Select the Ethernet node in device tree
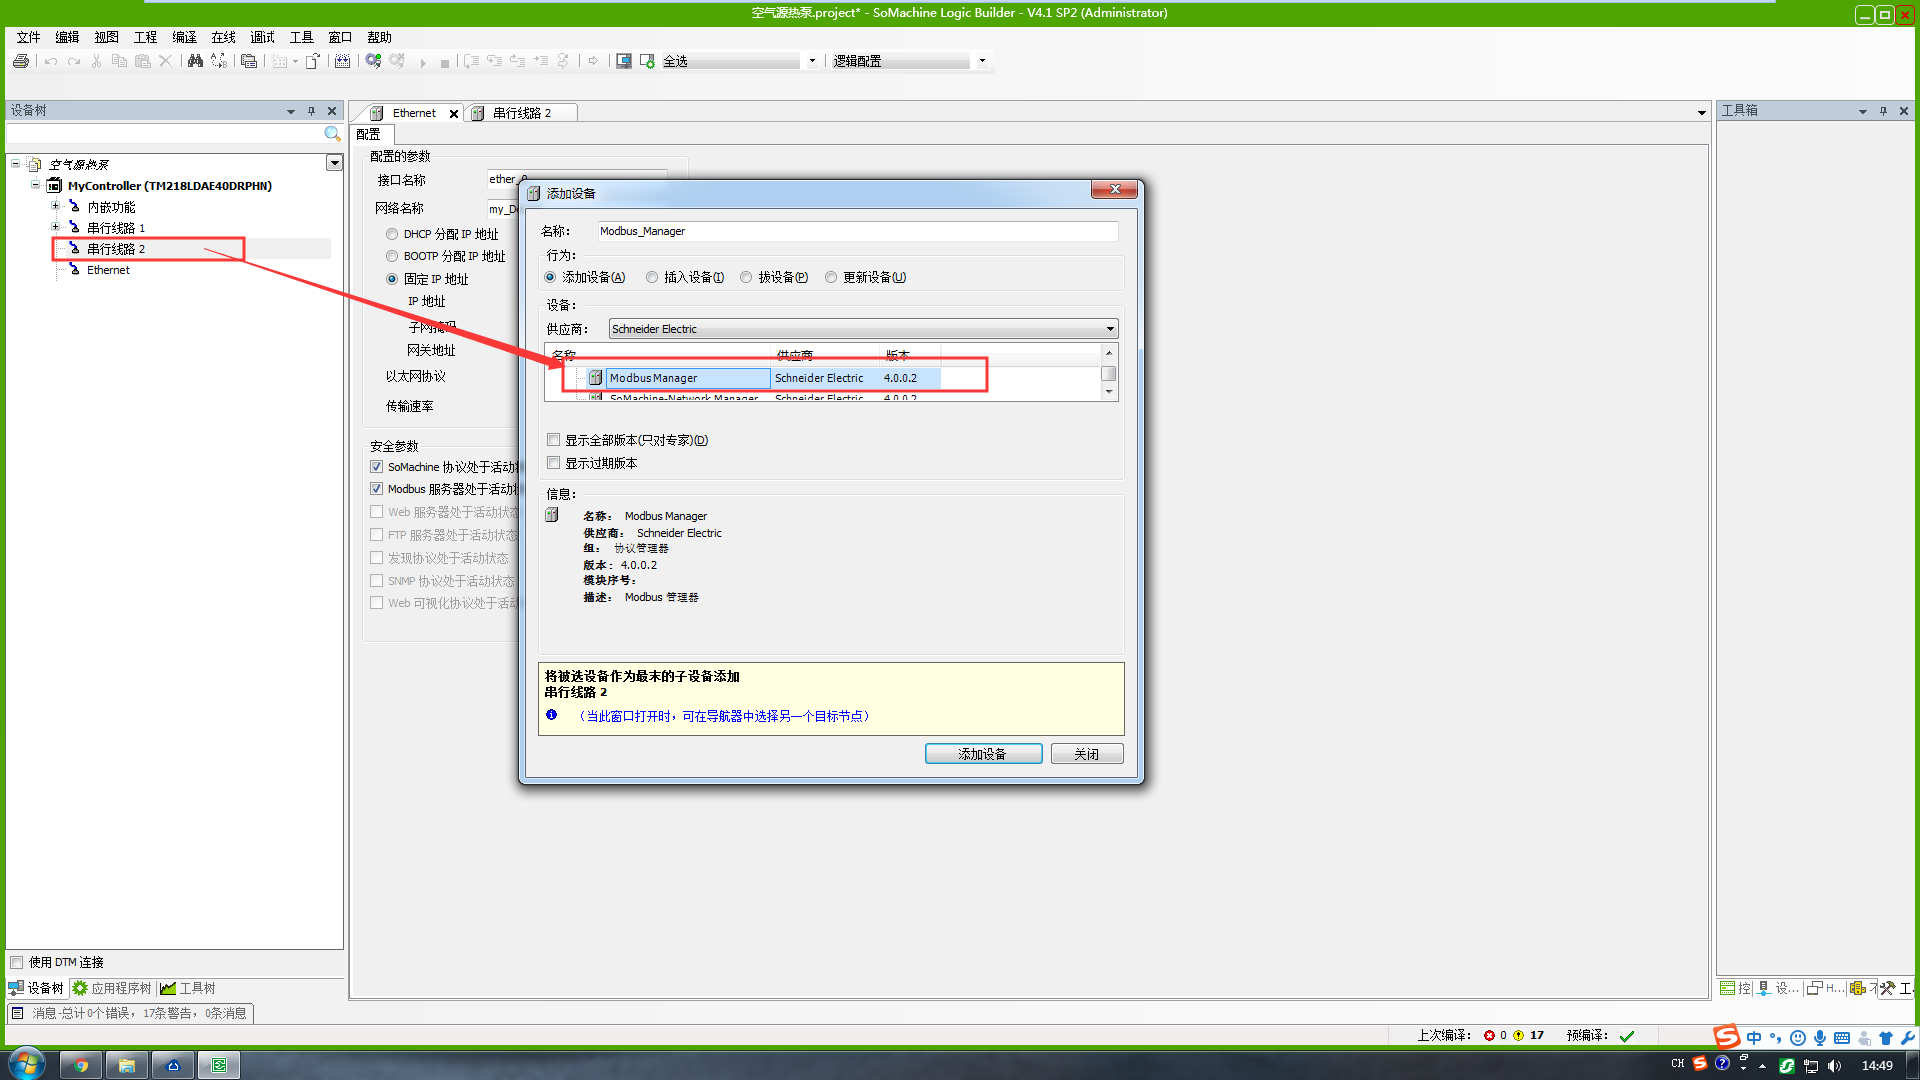 pyautogui.click(x=108, y=270)
